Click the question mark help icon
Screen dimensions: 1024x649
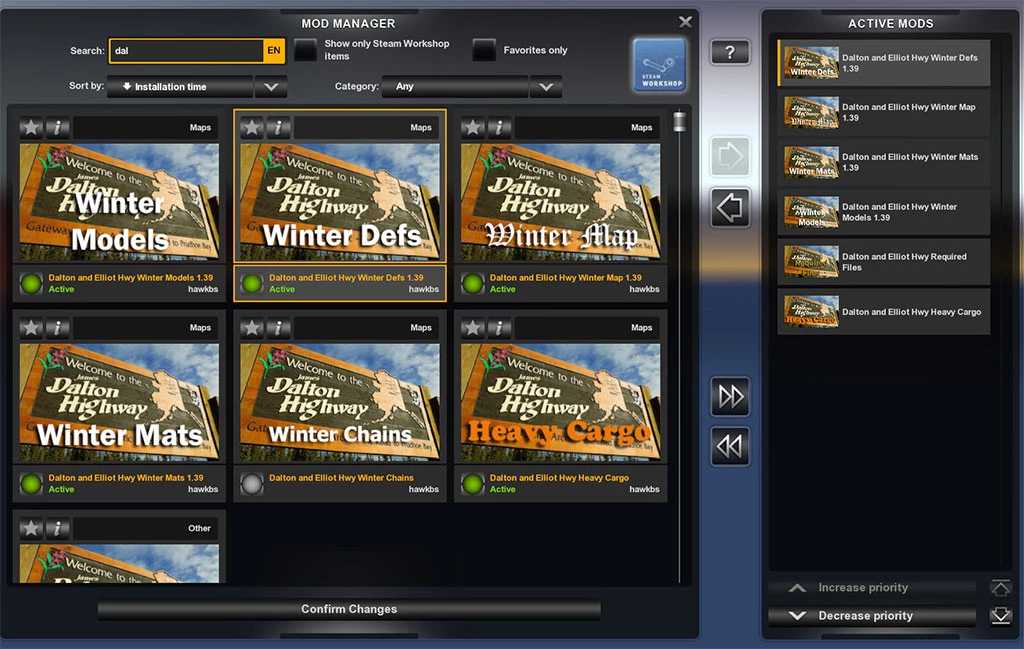click(x=729, y=52)
